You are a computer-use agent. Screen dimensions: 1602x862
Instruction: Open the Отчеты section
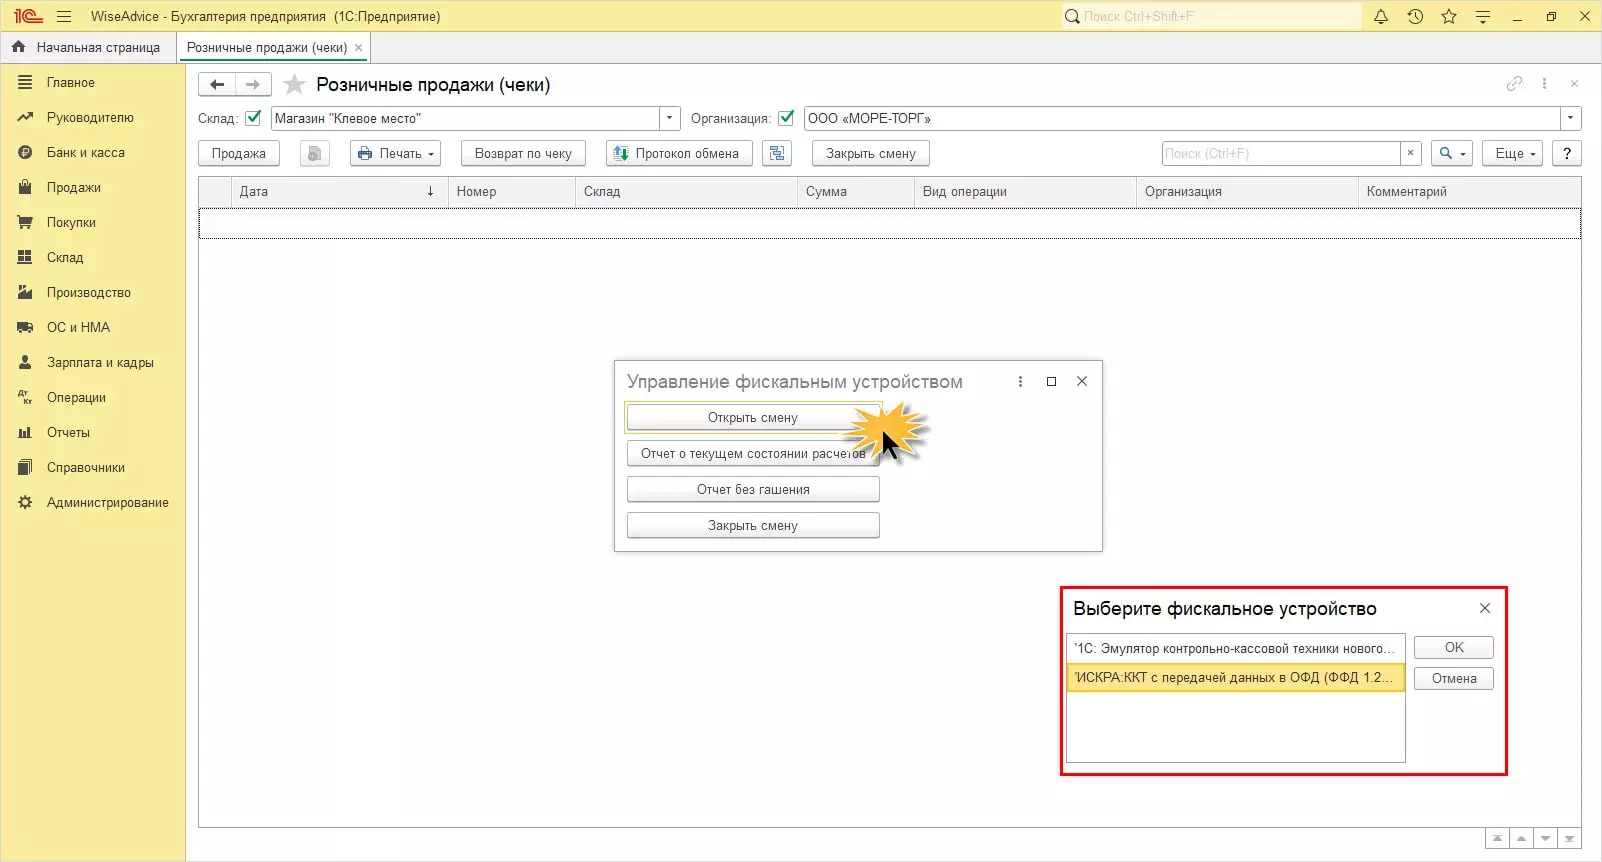click(x=68, y=433)
